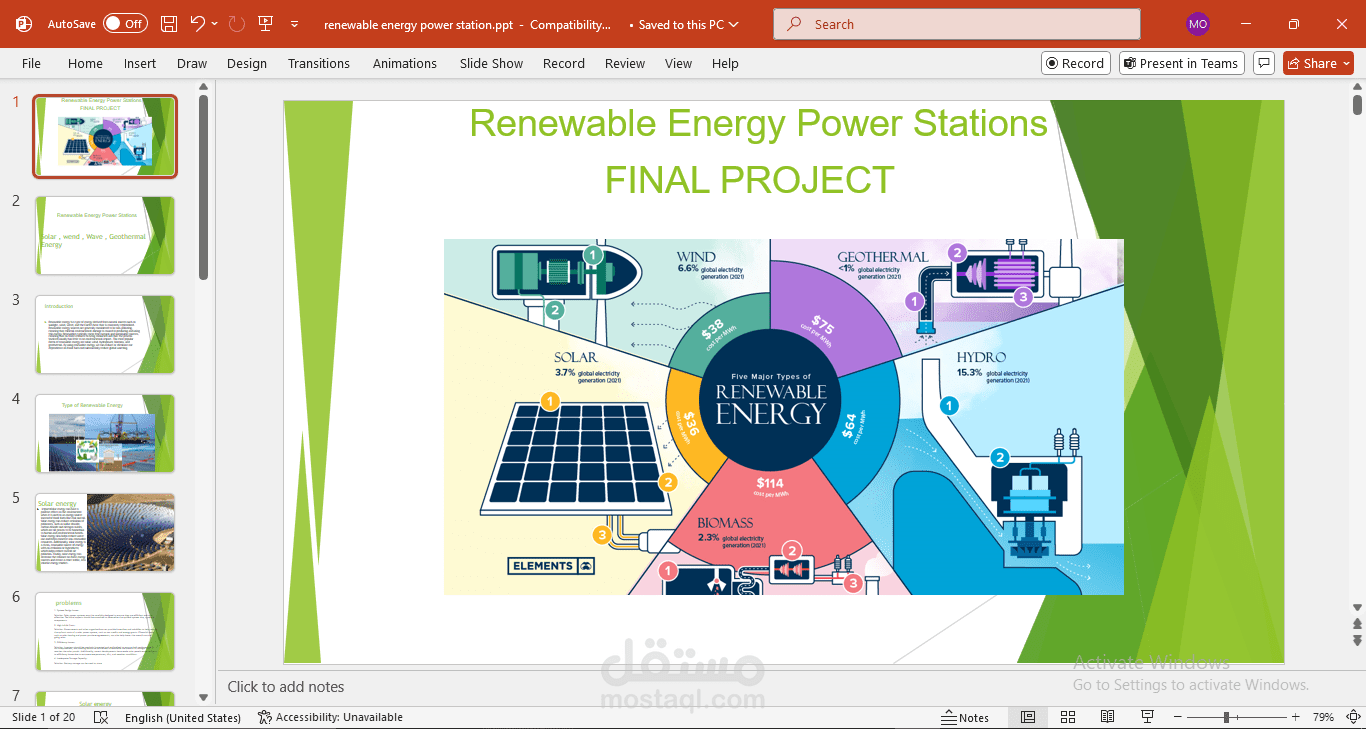Open the Comments pane icon
Screen dimensions: 1366x729
[1264, 63]
